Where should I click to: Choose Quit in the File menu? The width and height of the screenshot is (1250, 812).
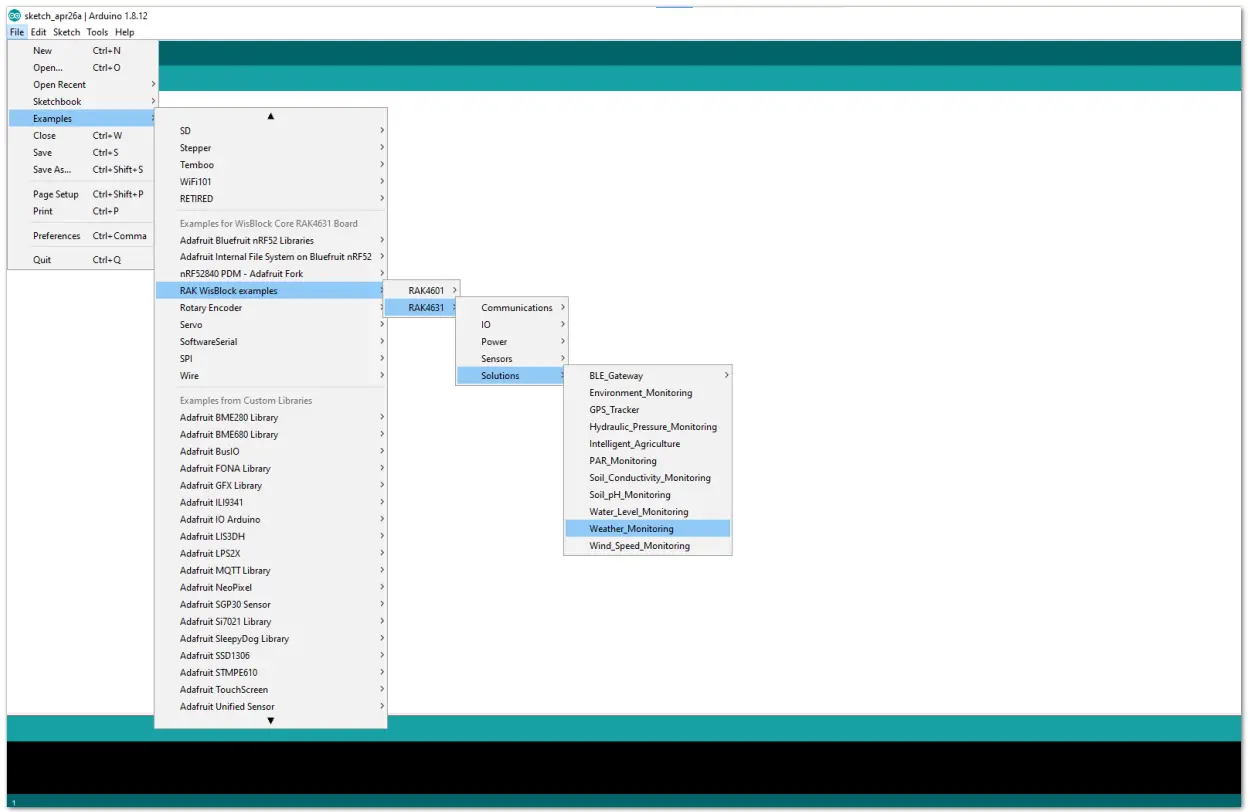pyautogui.click(x=83, y=260)
